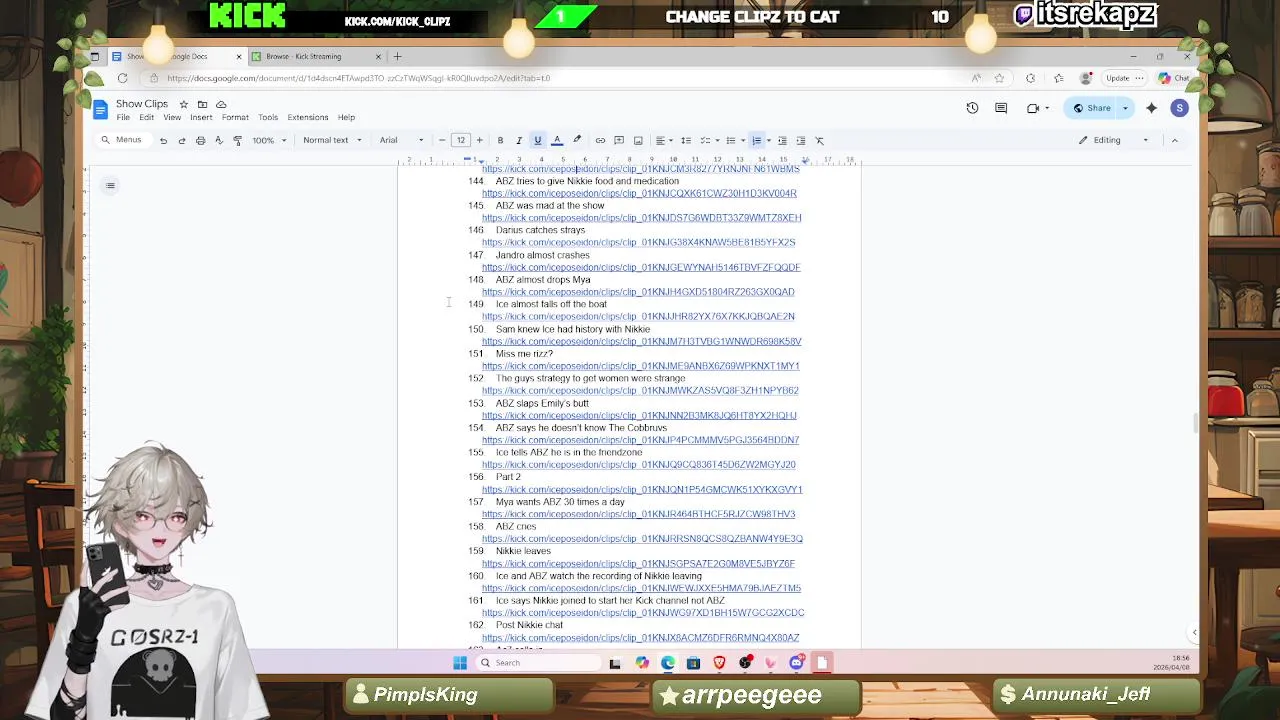View the cloud save status icon
The image size is (1280, 720).
click(221, 104)
